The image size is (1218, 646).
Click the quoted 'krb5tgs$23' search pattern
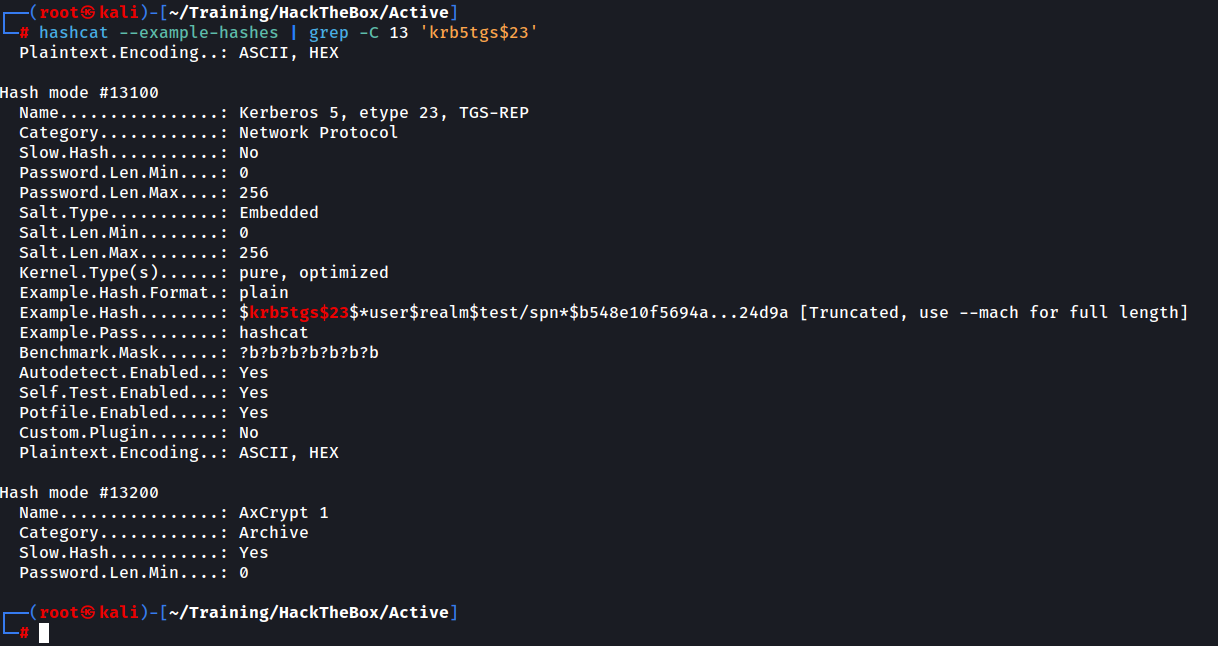click(x=483, y=32)
